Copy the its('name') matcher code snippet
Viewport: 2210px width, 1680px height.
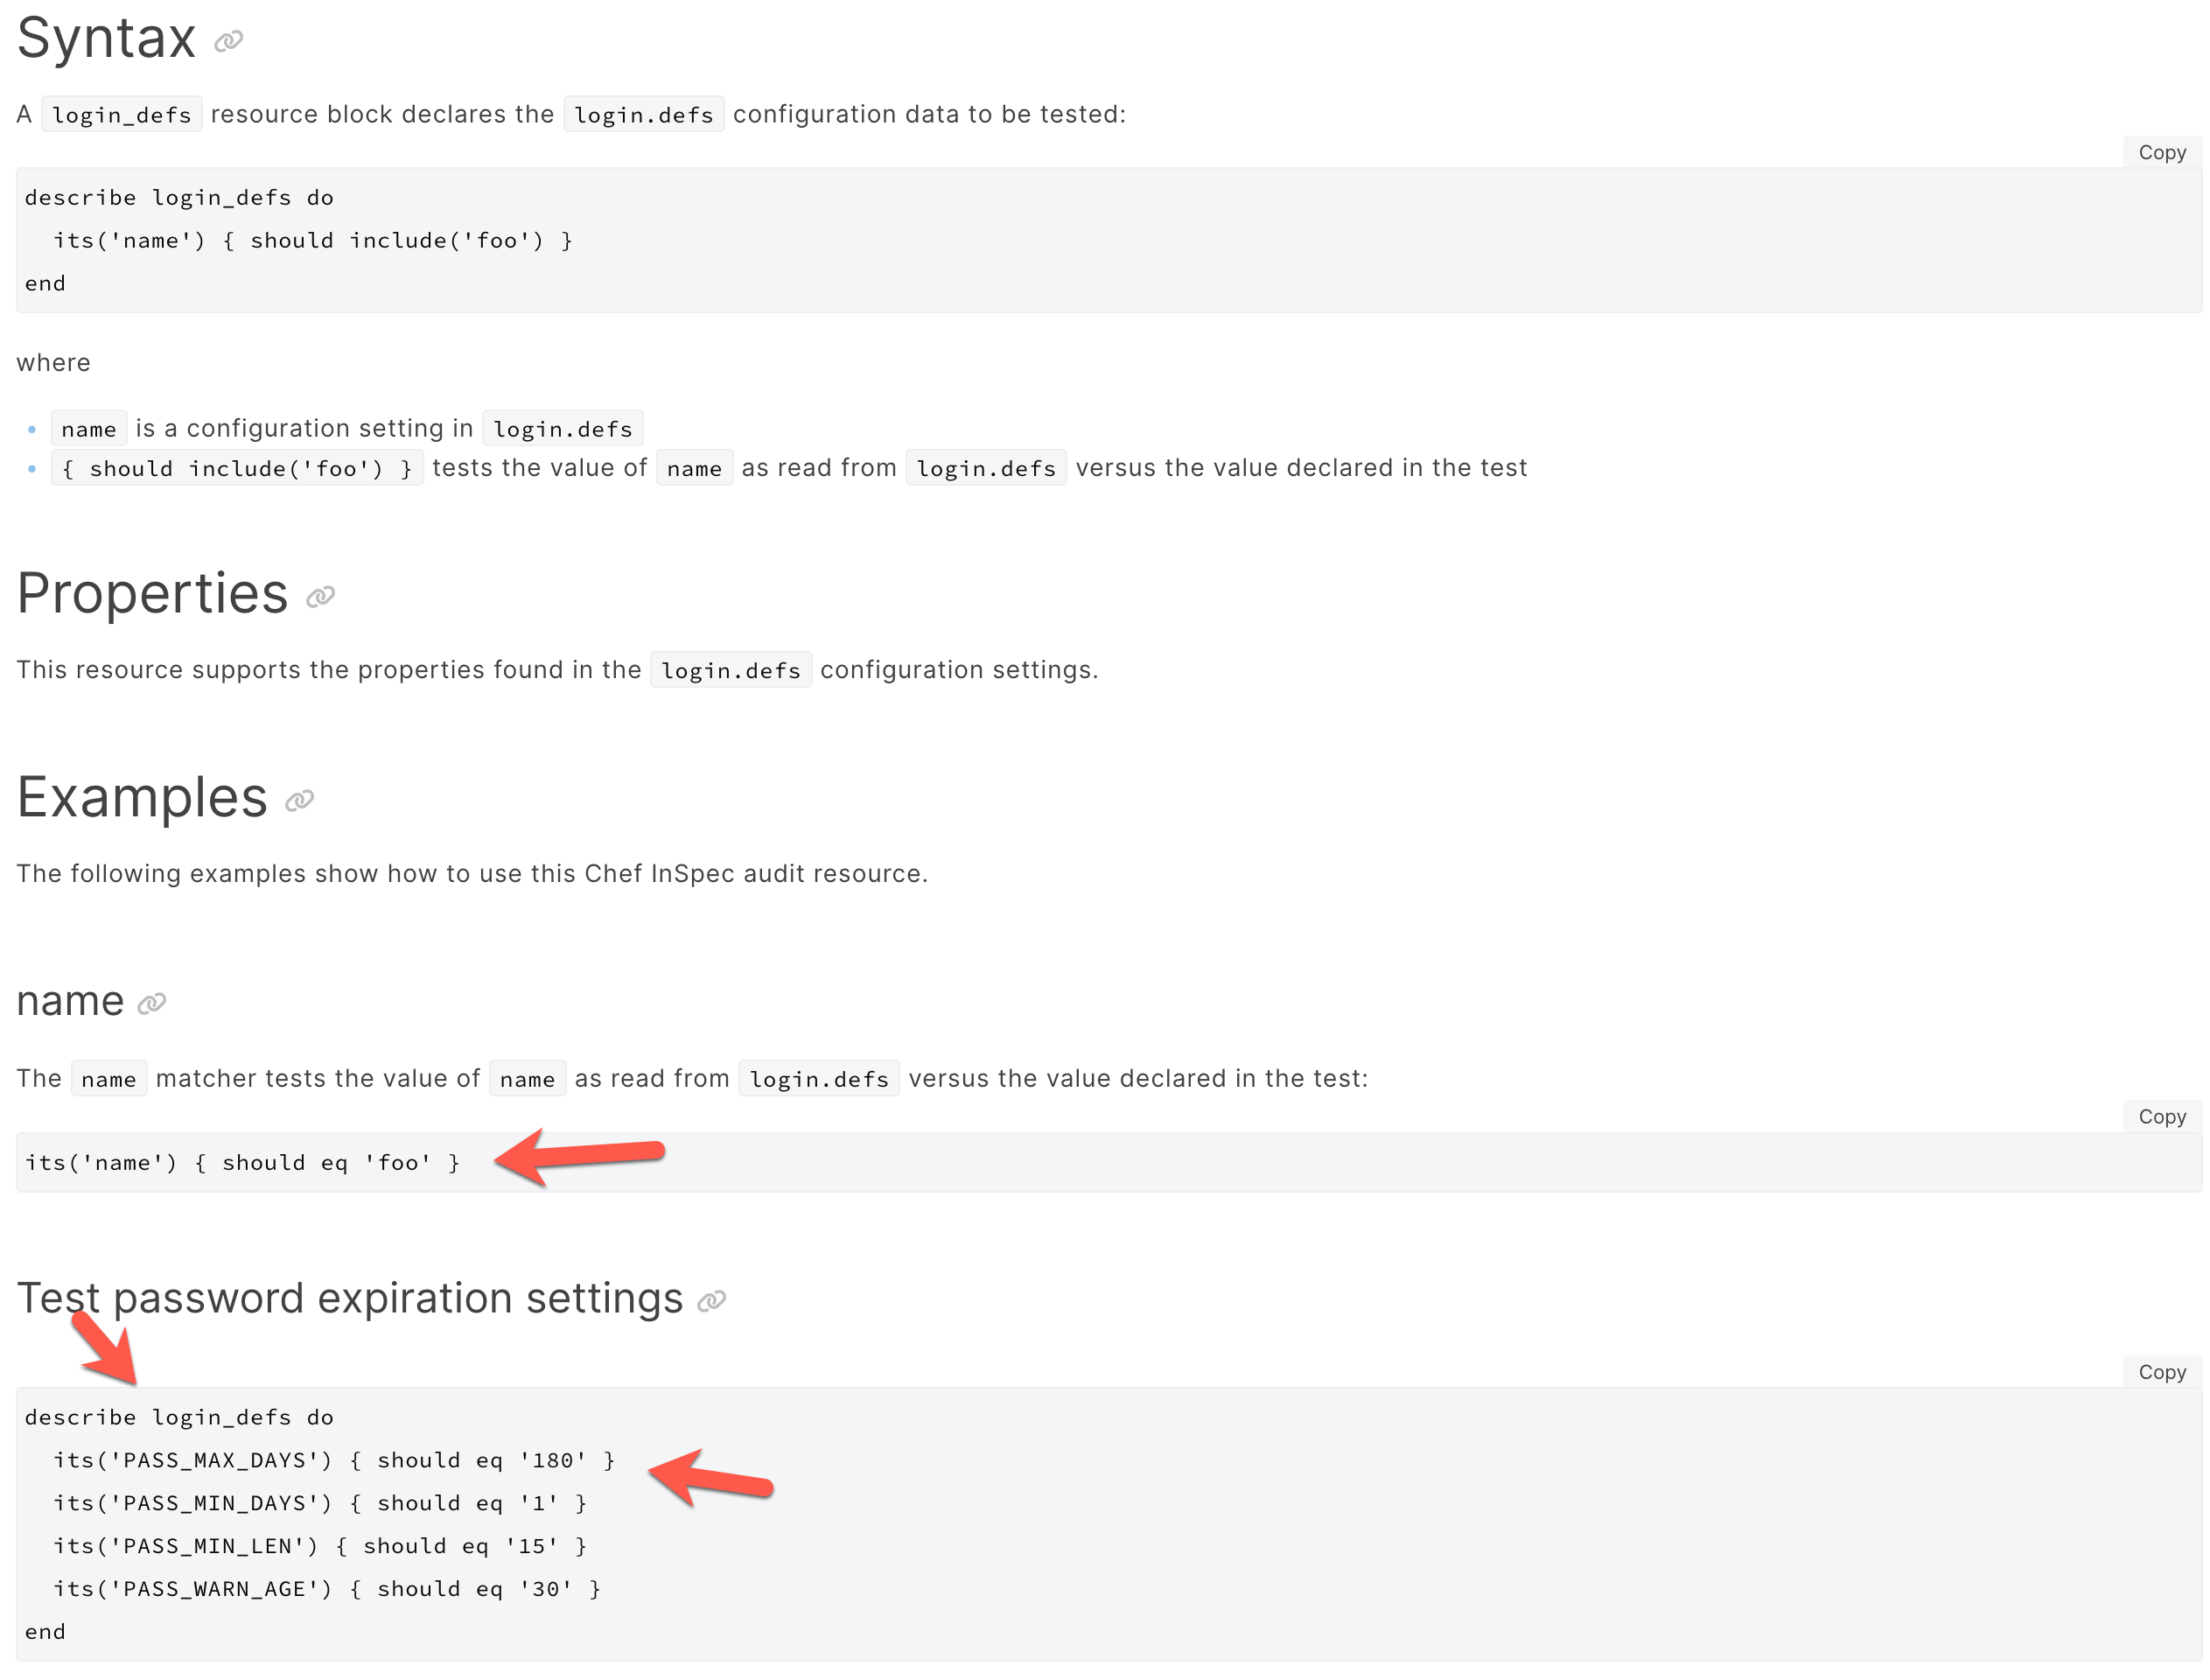click(x=2160, y=1117)
